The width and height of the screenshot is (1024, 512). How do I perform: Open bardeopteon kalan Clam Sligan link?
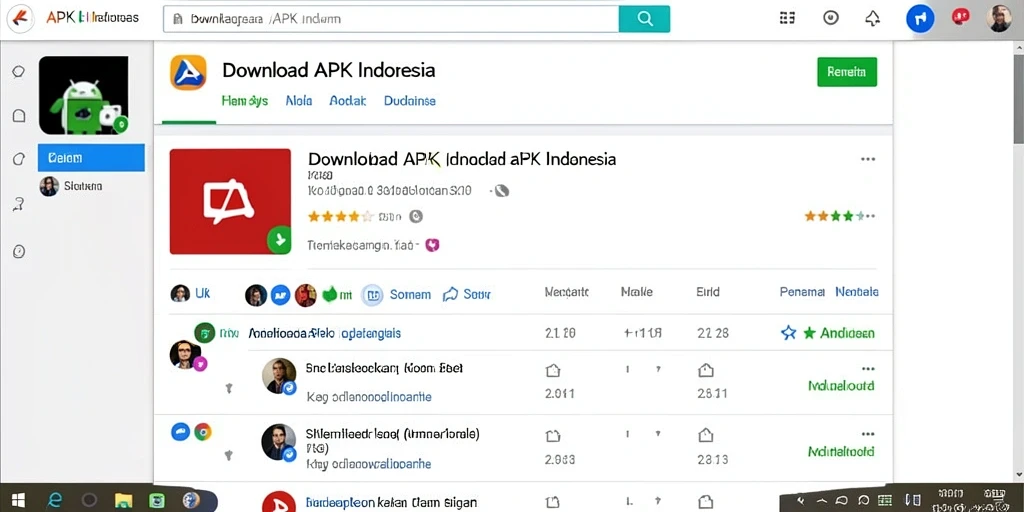[391, 502]
